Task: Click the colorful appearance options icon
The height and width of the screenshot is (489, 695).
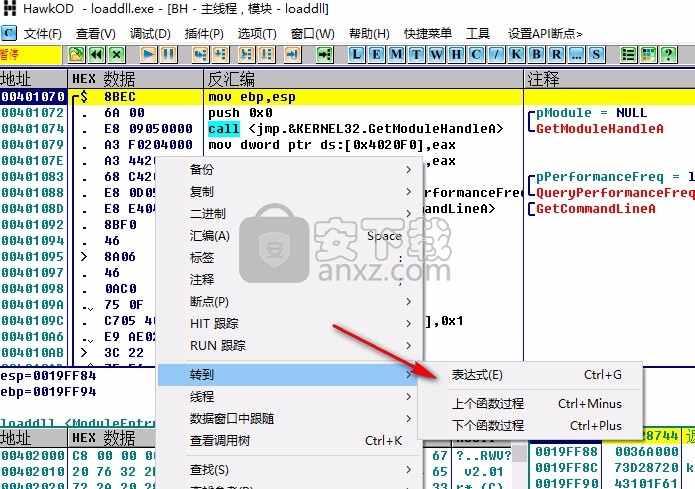Action: pos(648,55)
